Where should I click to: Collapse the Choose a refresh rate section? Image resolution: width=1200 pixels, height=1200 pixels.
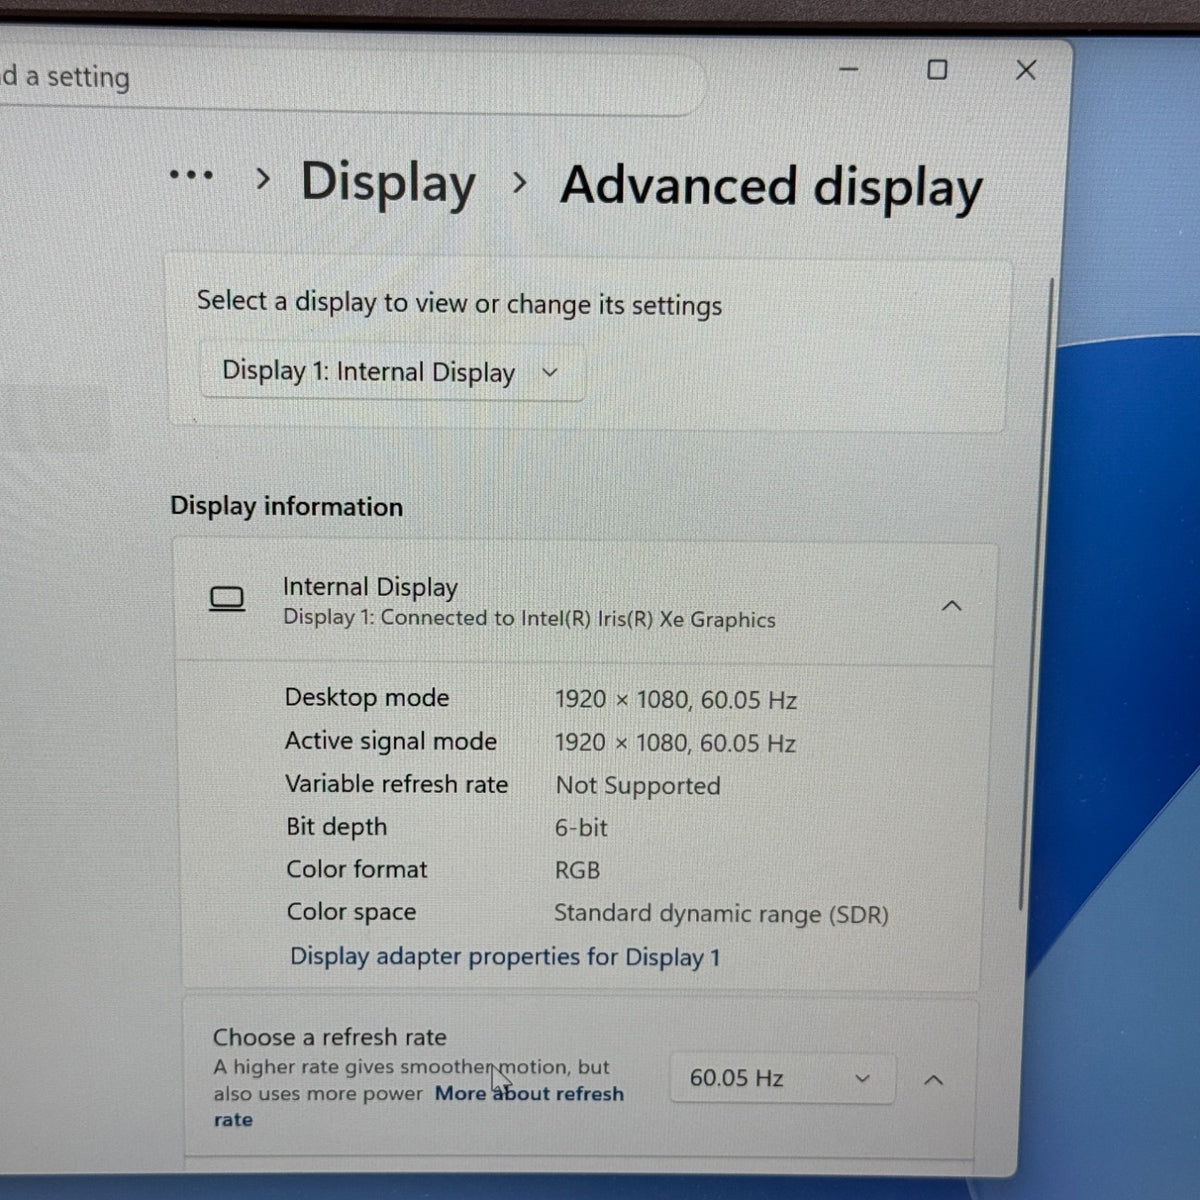(933, 1080)
